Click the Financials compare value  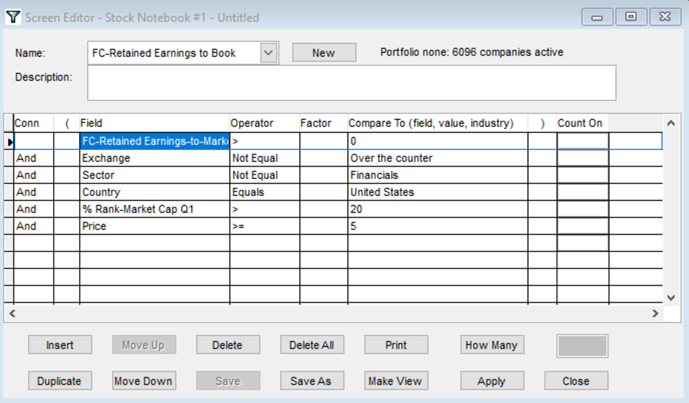pos(438,175)
